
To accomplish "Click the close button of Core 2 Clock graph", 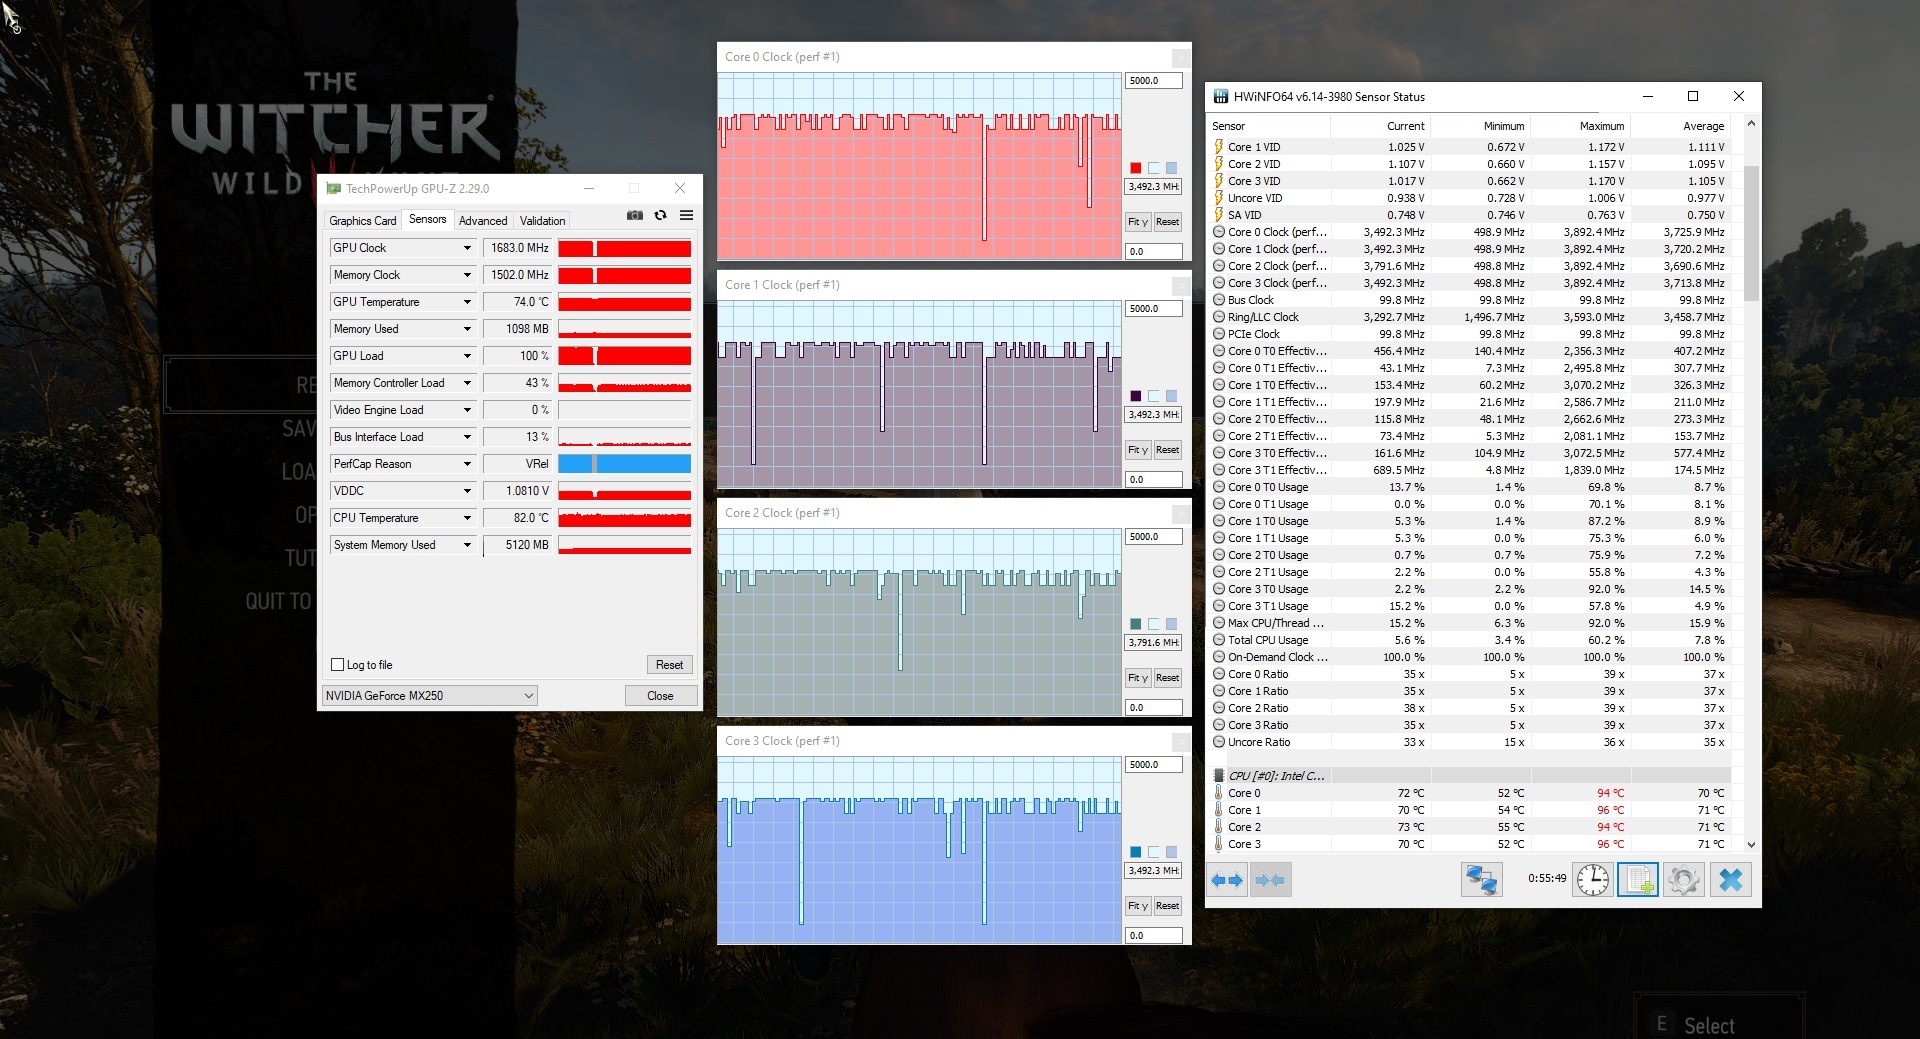I will tap(1180, 514).
